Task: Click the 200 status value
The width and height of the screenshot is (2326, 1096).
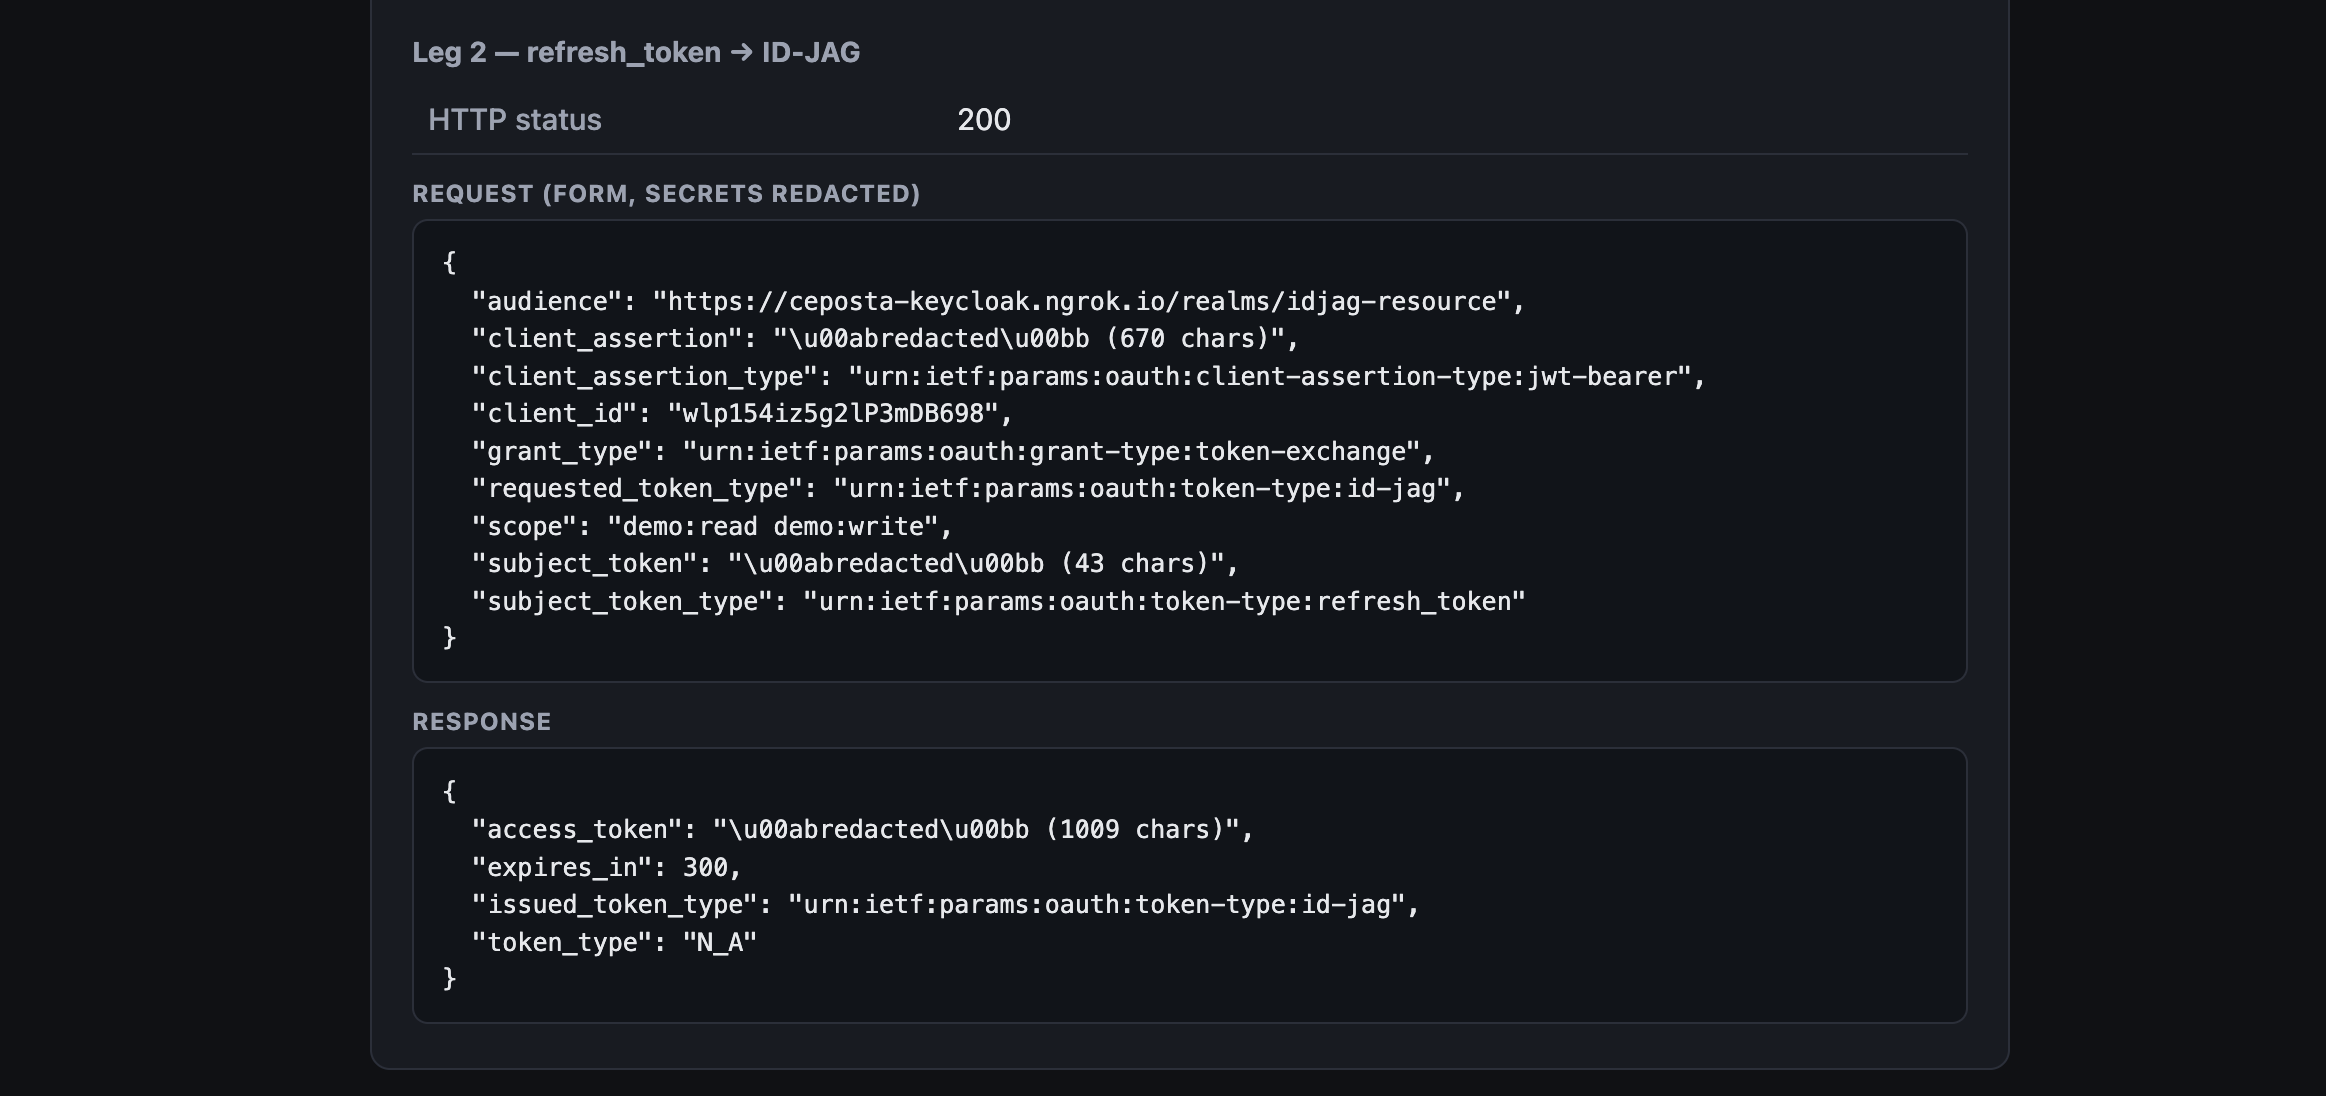Action: (x=984, y=120)
